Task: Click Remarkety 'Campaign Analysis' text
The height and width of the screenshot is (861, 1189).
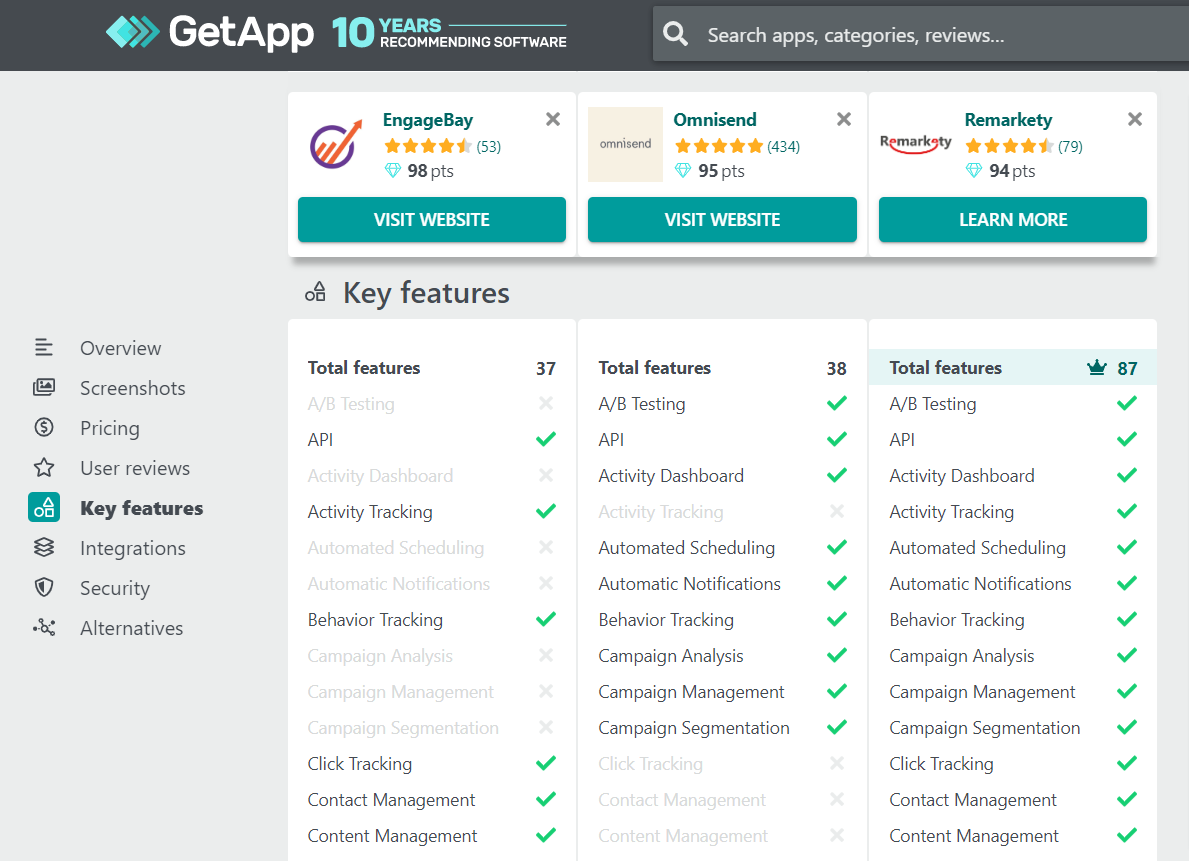Action: pos(962,656)
